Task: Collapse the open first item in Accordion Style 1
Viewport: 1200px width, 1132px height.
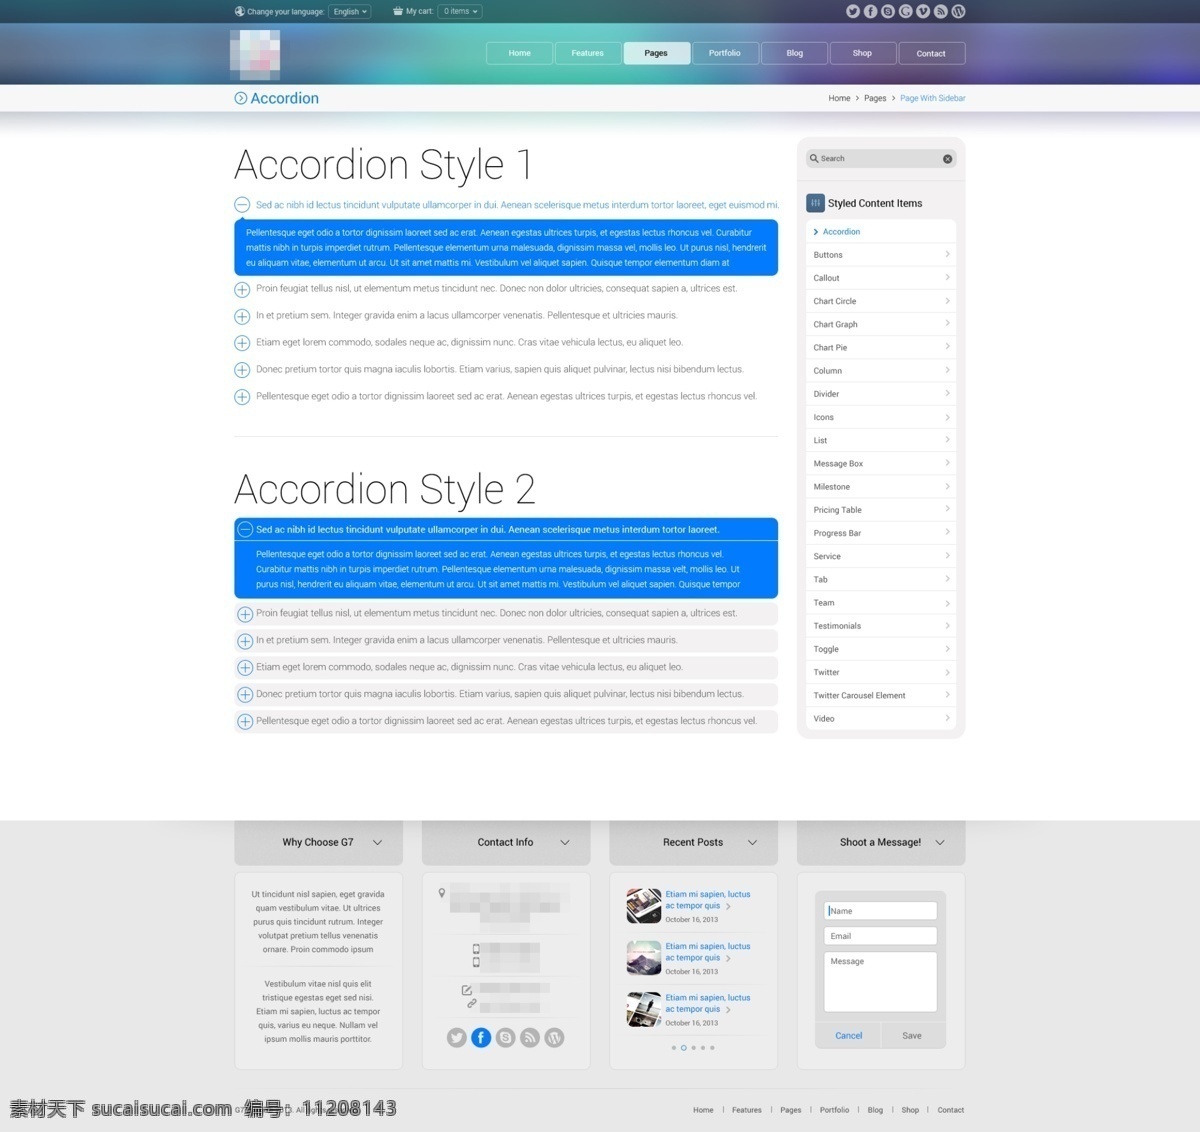Action: [x=242, y=205]
